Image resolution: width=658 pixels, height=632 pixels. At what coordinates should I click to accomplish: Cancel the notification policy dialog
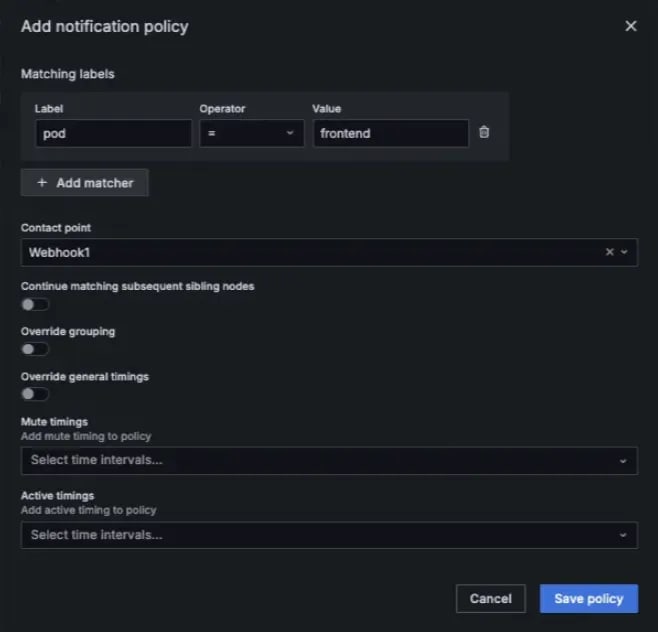[491, 598]
